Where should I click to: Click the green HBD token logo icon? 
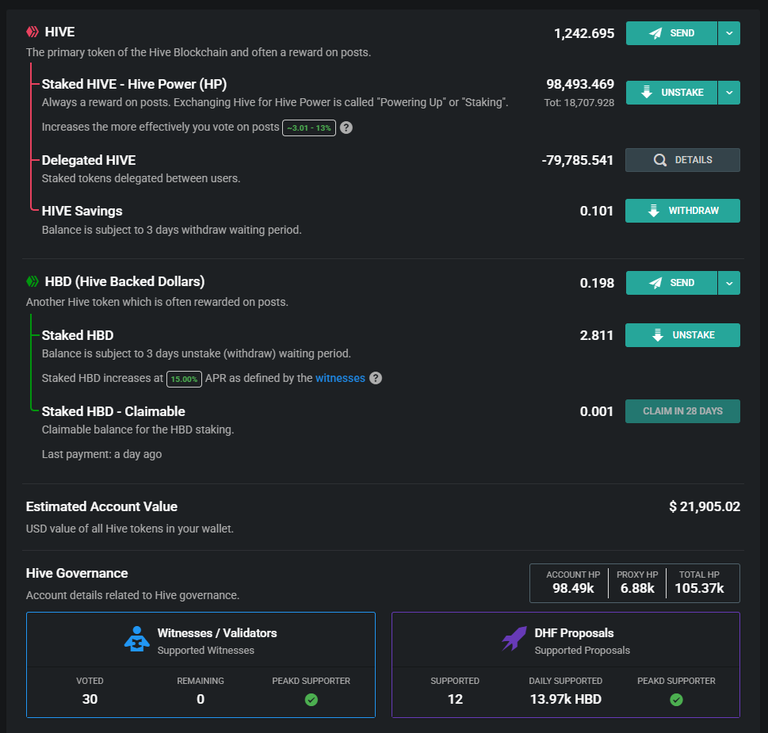(x=32, y=281)
